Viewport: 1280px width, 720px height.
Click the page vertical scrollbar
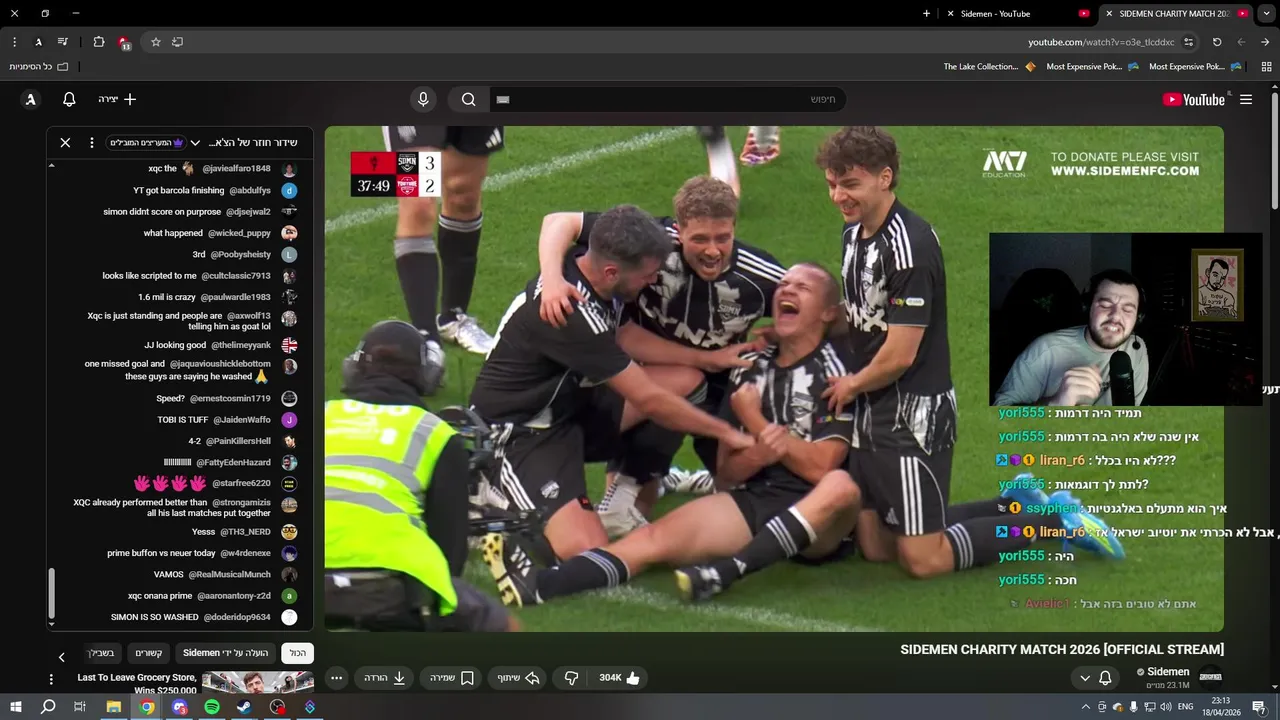(1275, 150)
